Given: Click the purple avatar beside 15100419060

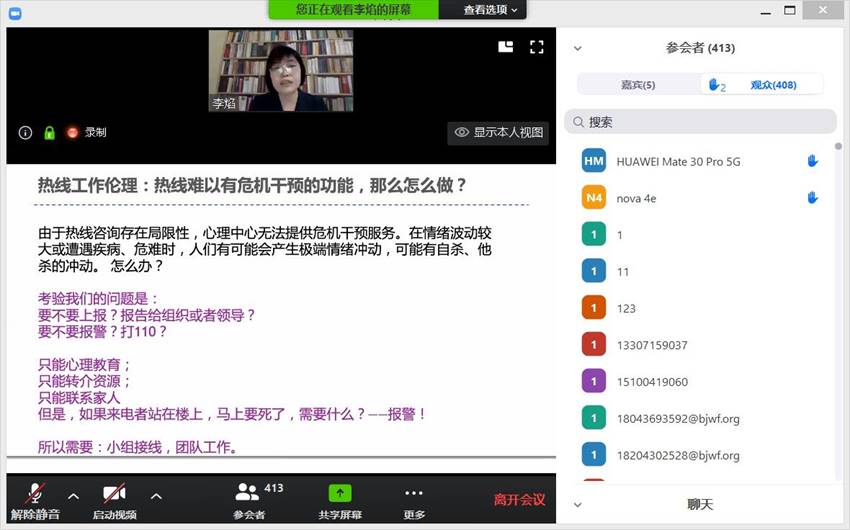Looking at the screenshot, I should coord(594,382).
